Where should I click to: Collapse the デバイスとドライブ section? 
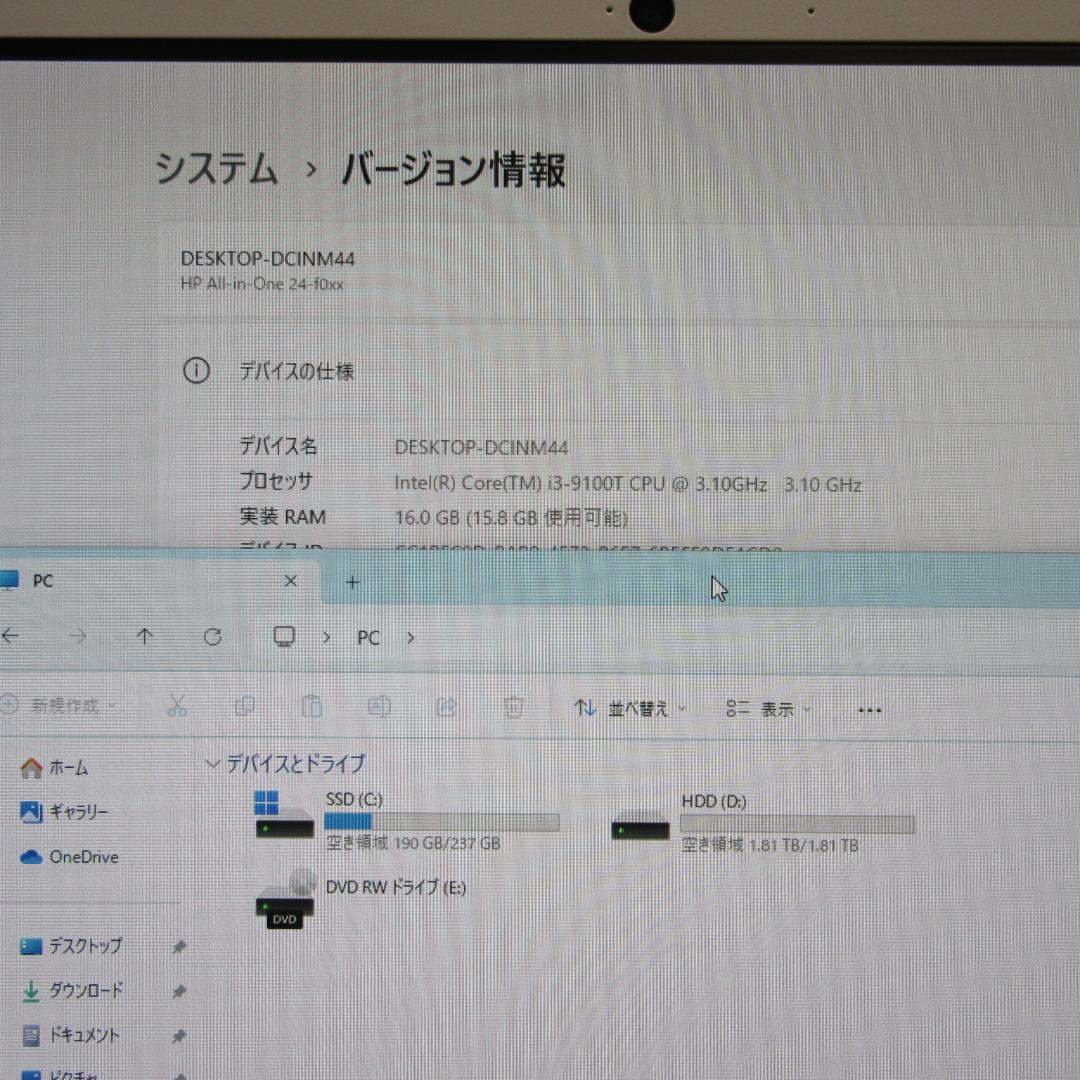tap(212, 764)
